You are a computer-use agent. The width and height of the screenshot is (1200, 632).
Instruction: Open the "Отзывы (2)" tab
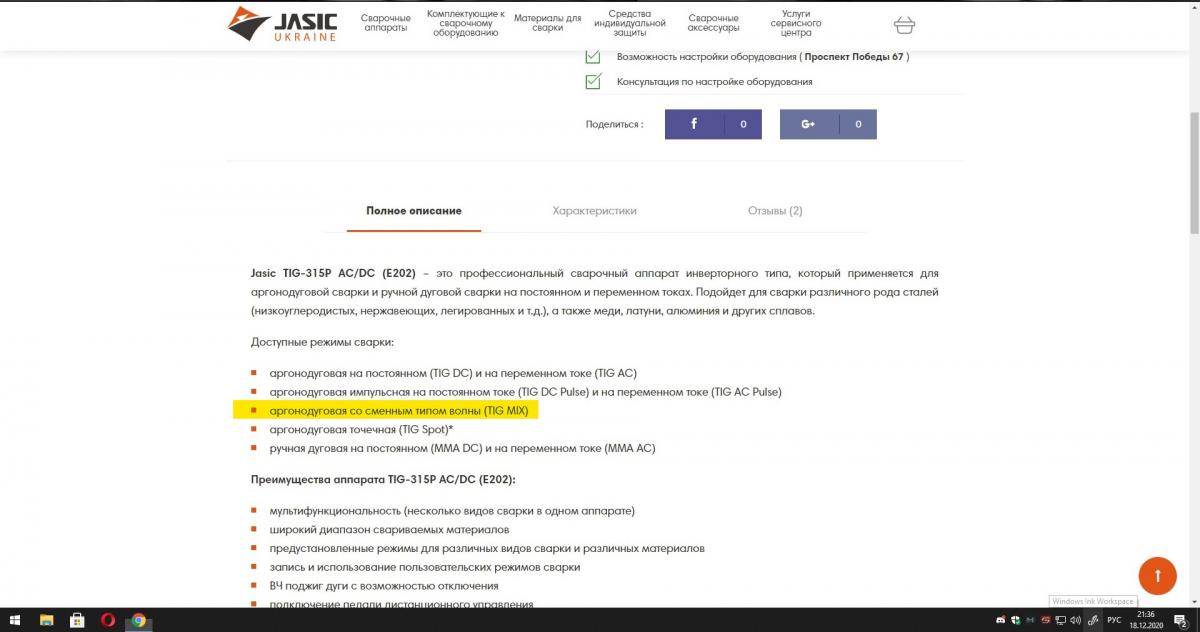(x=775, y=211)
